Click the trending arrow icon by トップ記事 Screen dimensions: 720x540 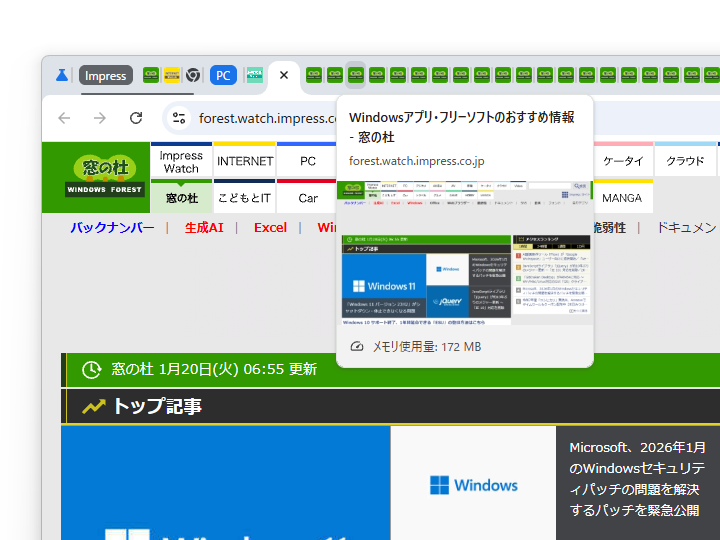pos(94,406)
